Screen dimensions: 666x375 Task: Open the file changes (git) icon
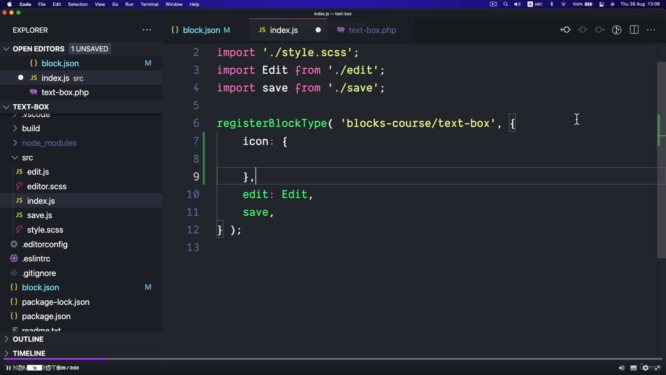(617, 30)
